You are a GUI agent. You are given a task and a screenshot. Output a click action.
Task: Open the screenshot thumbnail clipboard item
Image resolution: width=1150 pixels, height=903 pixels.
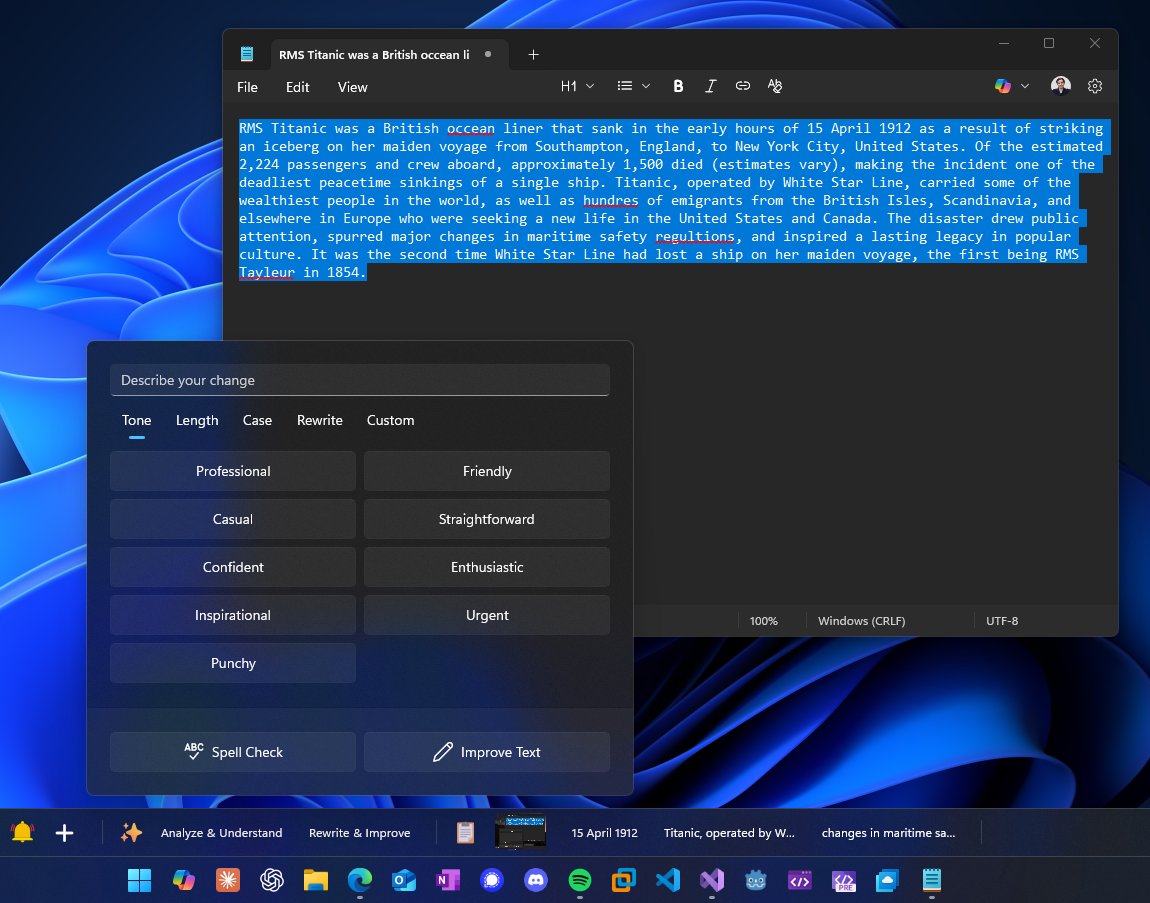520,833
